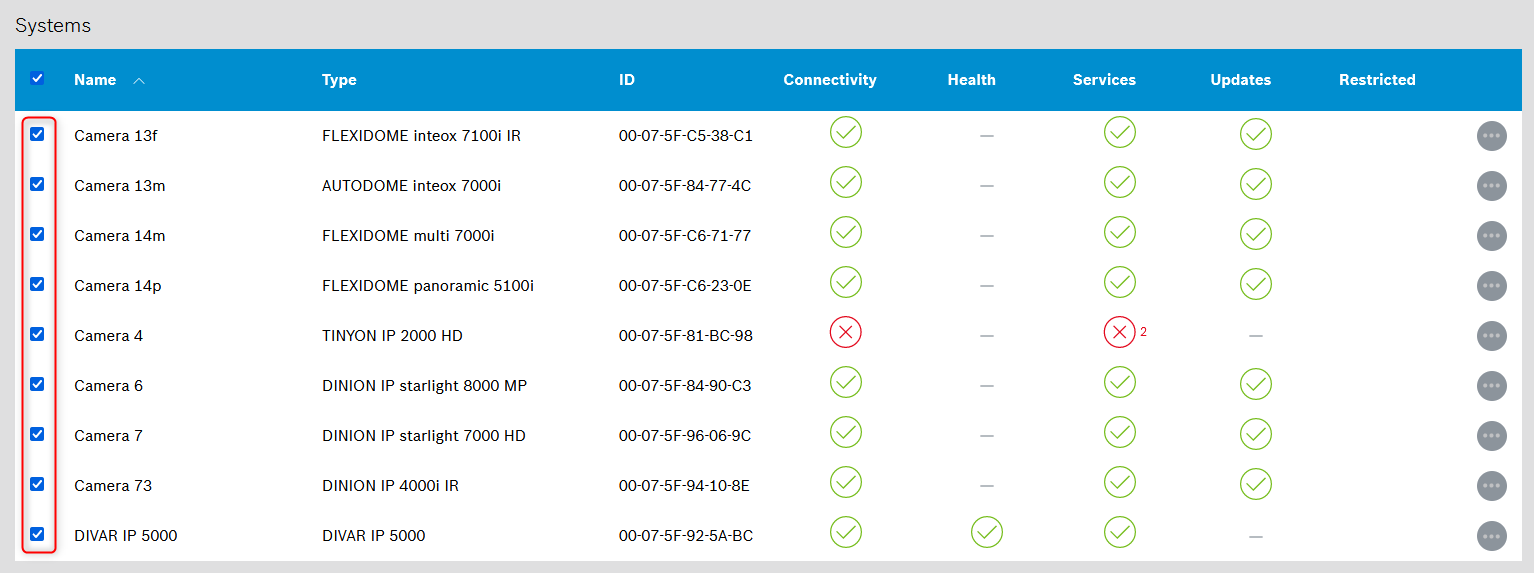The height and width of the screenshot is (573, 1534).
Task: Click the Camera 14p name
Action: tap(117, 286)
